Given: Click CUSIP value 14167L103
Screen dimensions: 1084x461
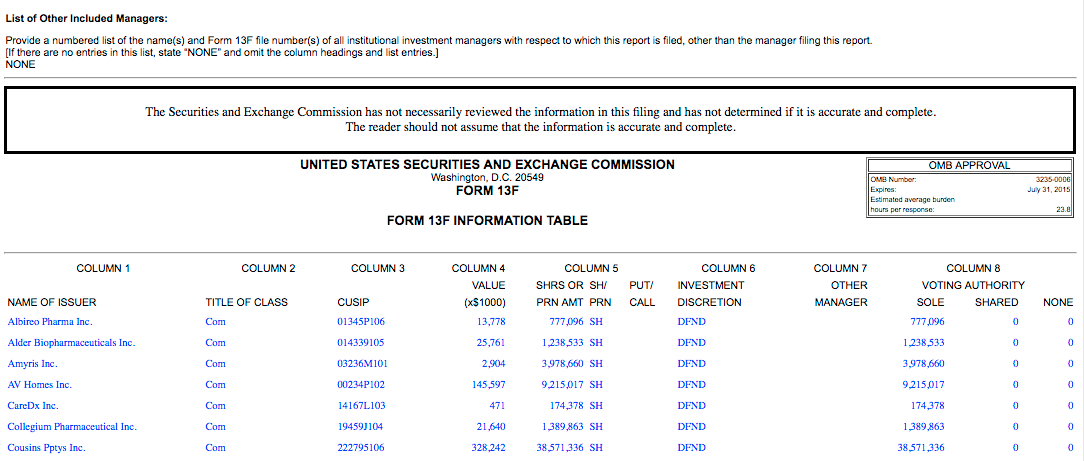Looking at the screenshot, I should pos(361,406).
